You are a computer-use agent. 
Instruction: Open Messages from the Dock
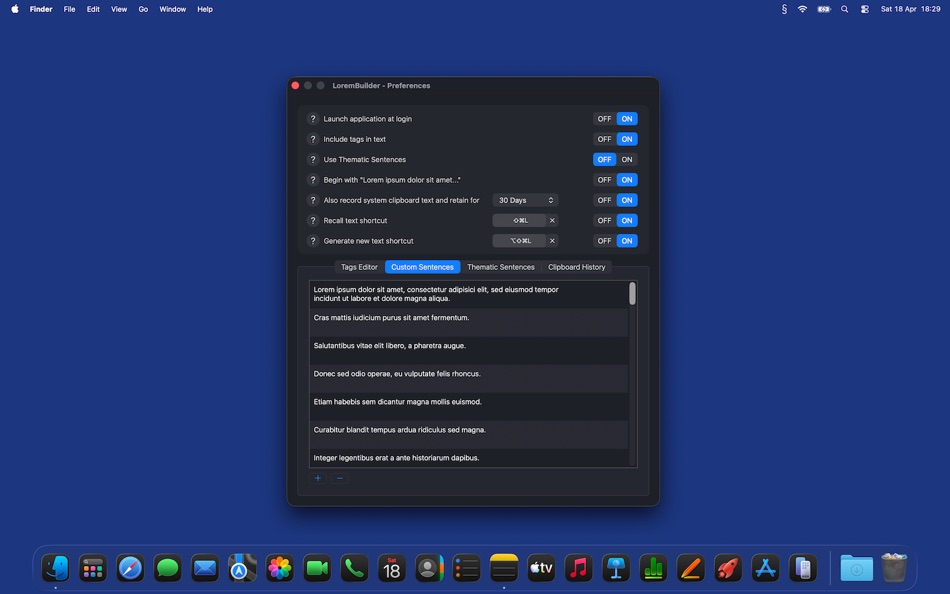[167, 569]
